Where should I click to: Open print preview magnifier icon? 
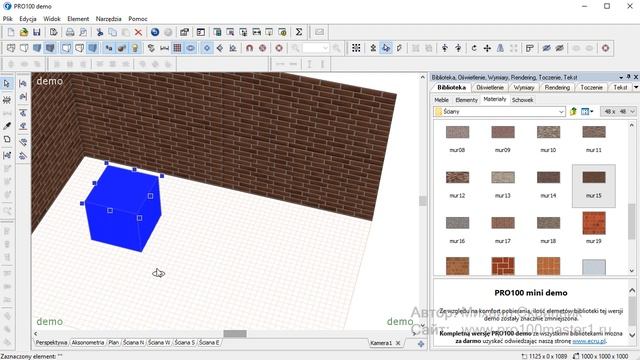83,32
